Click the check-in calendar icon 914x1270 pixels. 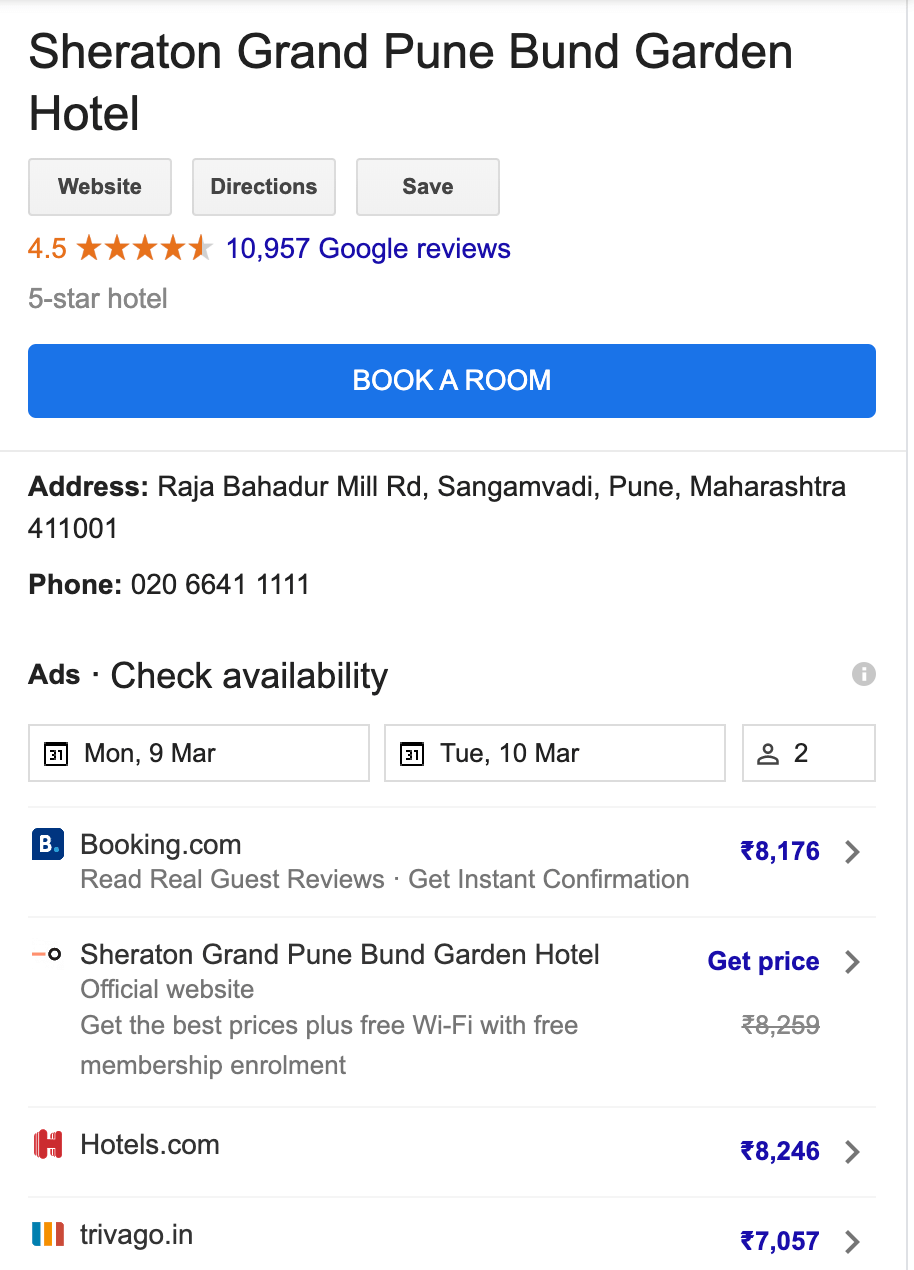coord(56,754)
